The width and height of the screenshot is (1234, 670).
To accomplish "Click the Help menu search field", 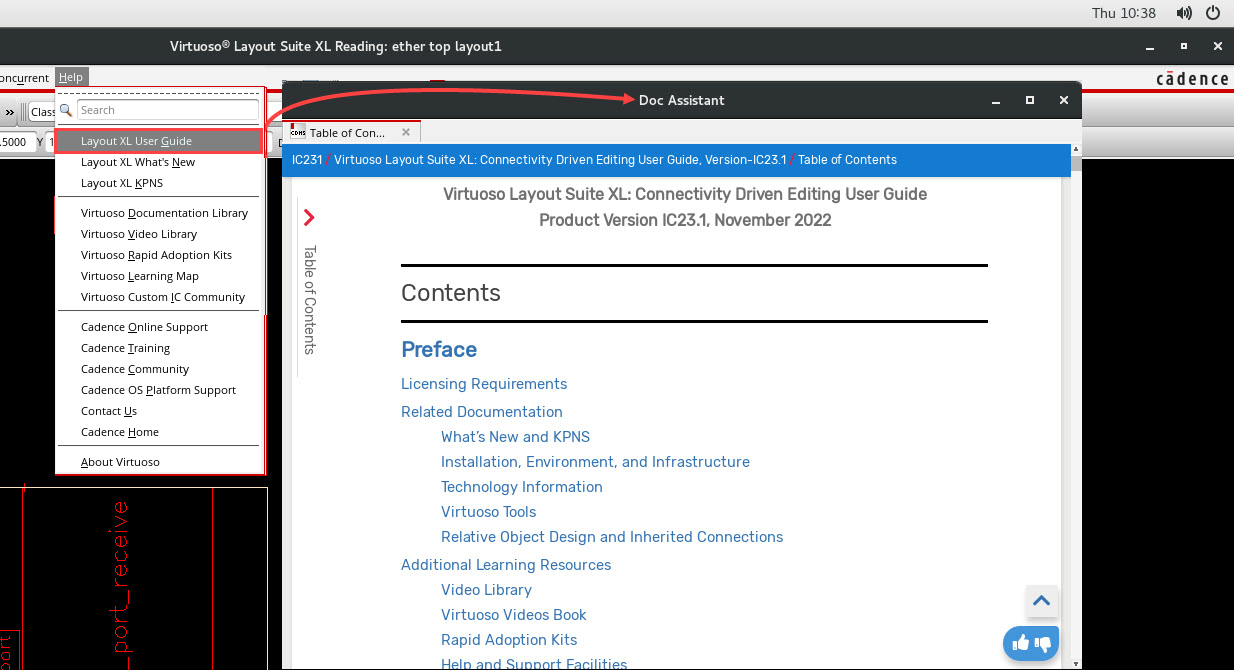I will point(168,110).
